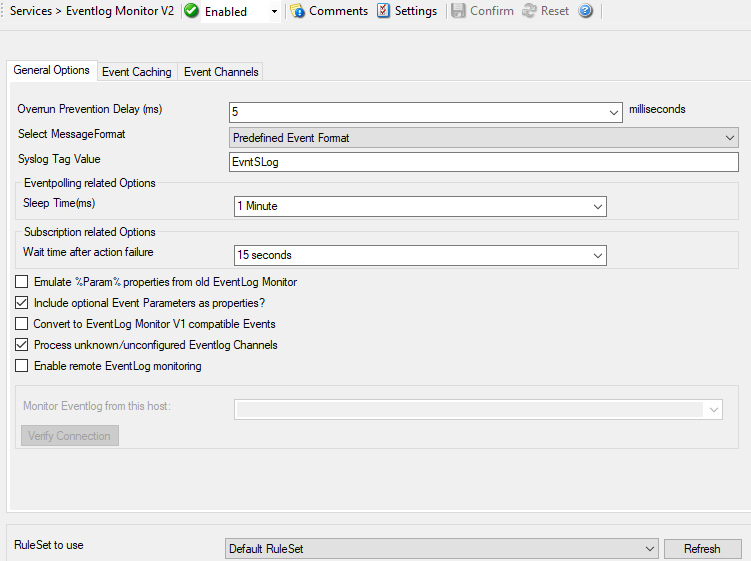The image size is (751, 561).
Task: Open the Overrun Prevention Delay dropdown
Action: point(614,112)
